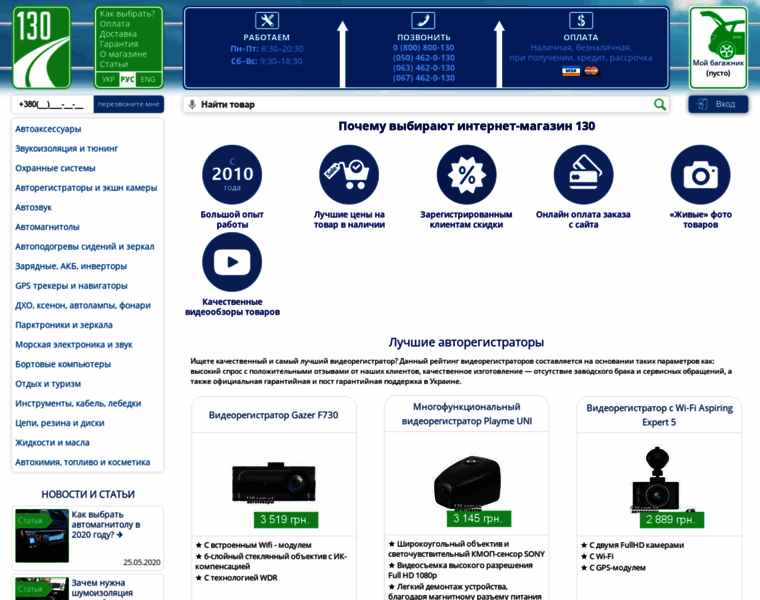
Task: Open Доставка link in header menu
Action: [118, 34]
